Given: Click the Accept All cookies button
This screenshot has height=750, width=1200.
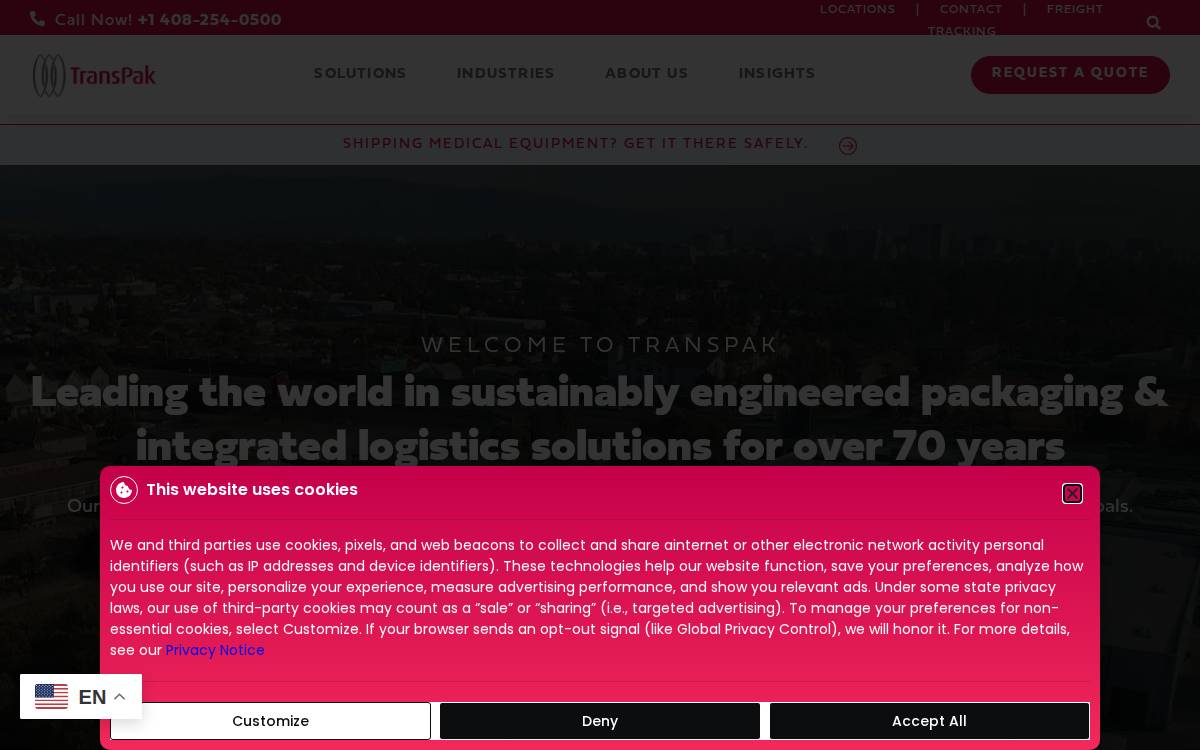Looking at the screenshot, I should click(929, 721).
